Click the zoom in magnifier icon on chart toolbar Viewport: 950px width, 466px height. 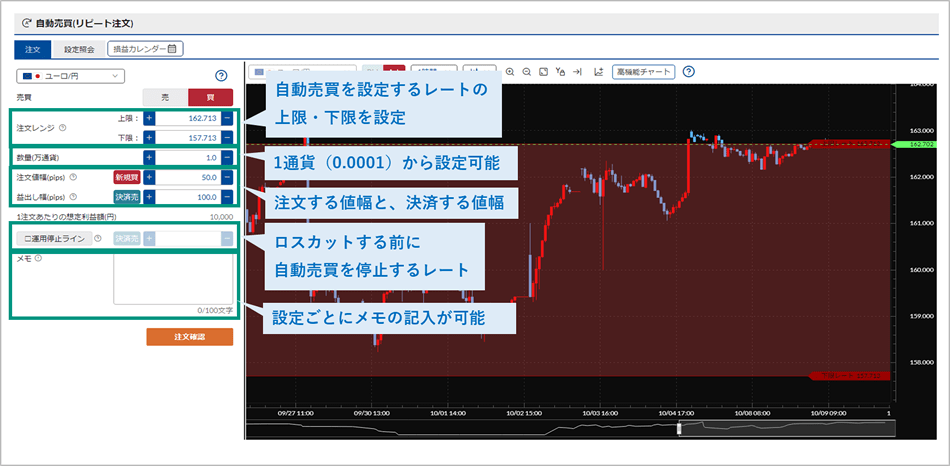pos(510,72)
